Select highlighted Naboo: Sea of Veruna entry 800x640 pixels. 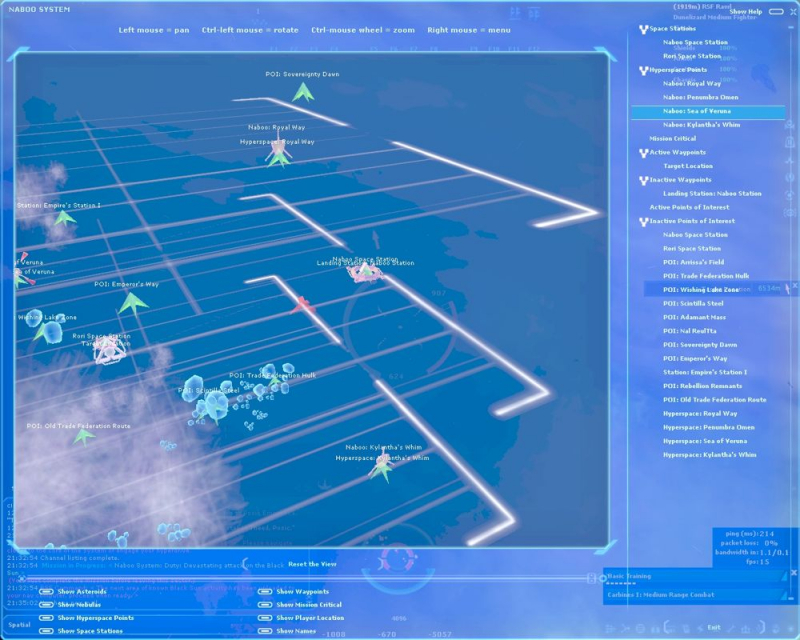pos(708,111)
